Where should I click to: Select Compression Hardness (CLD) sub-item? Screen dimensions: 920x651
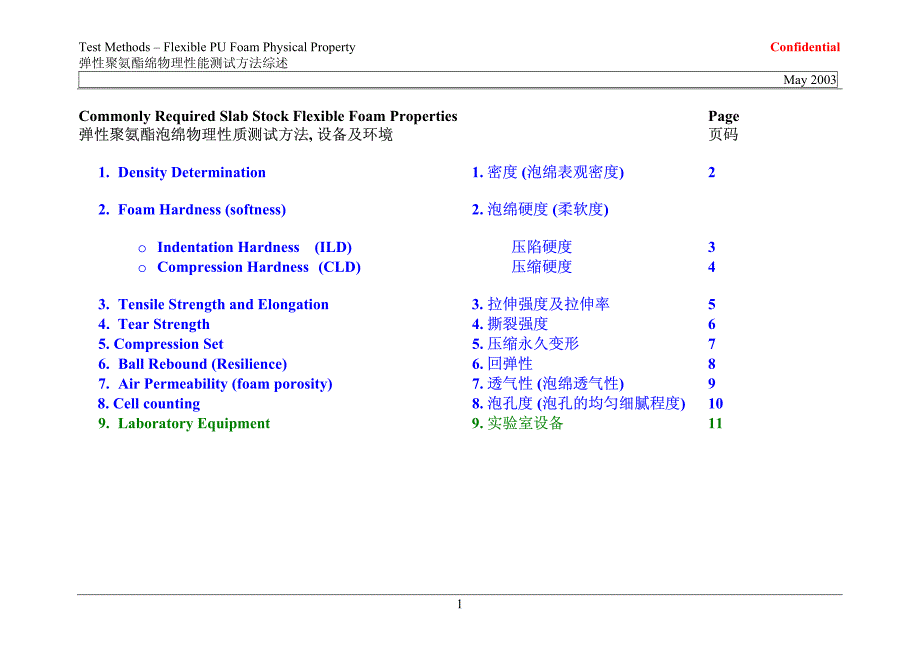[258, 268]
